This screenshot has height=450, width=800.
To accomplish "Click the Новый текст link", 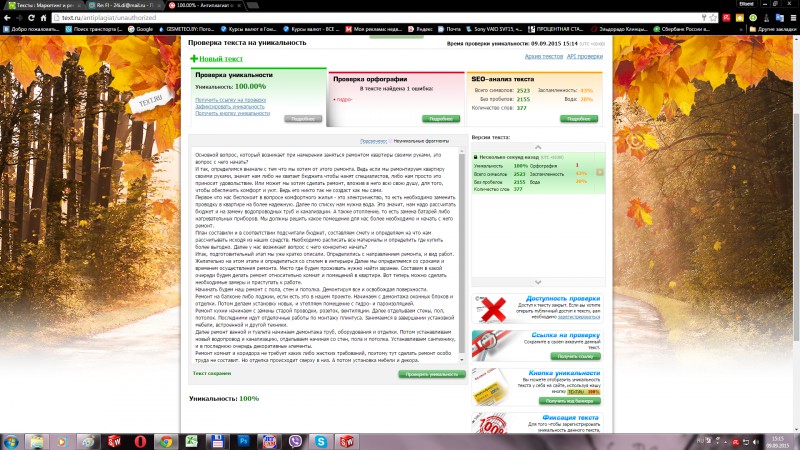I will point(221,59).
